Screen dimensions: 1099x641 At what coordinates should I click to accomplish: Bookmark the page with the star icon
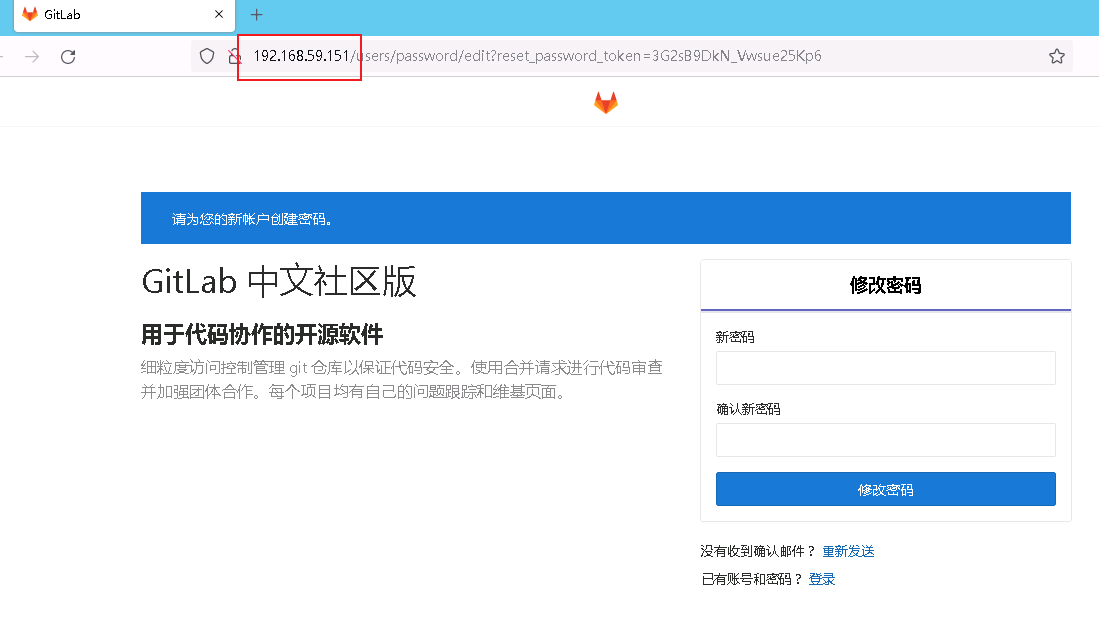[x=1057, y=57]
